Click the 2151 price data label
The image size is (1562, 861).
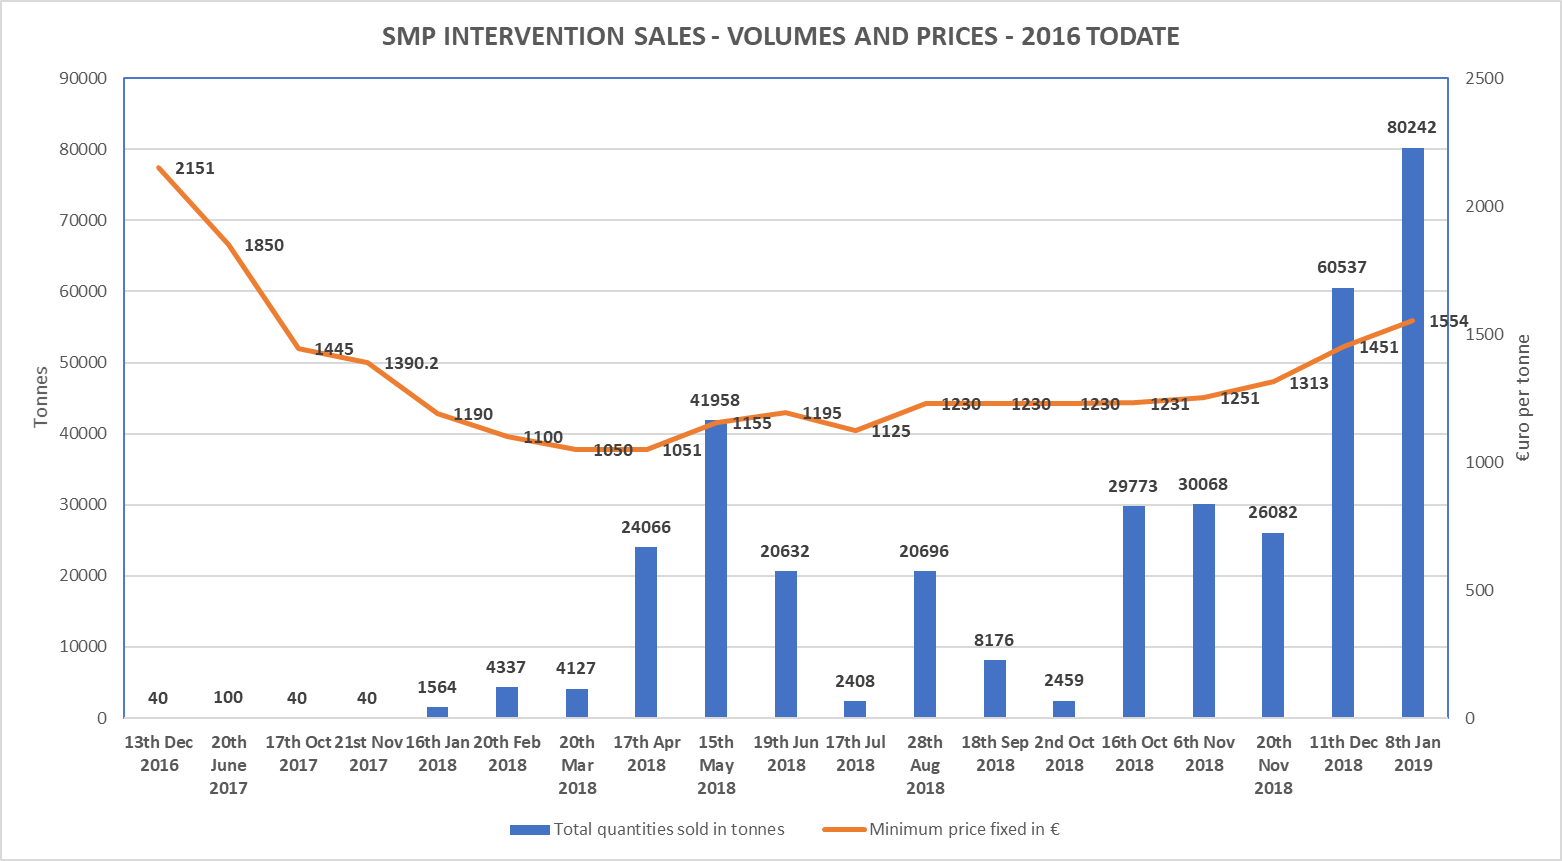tap(195, 169)
